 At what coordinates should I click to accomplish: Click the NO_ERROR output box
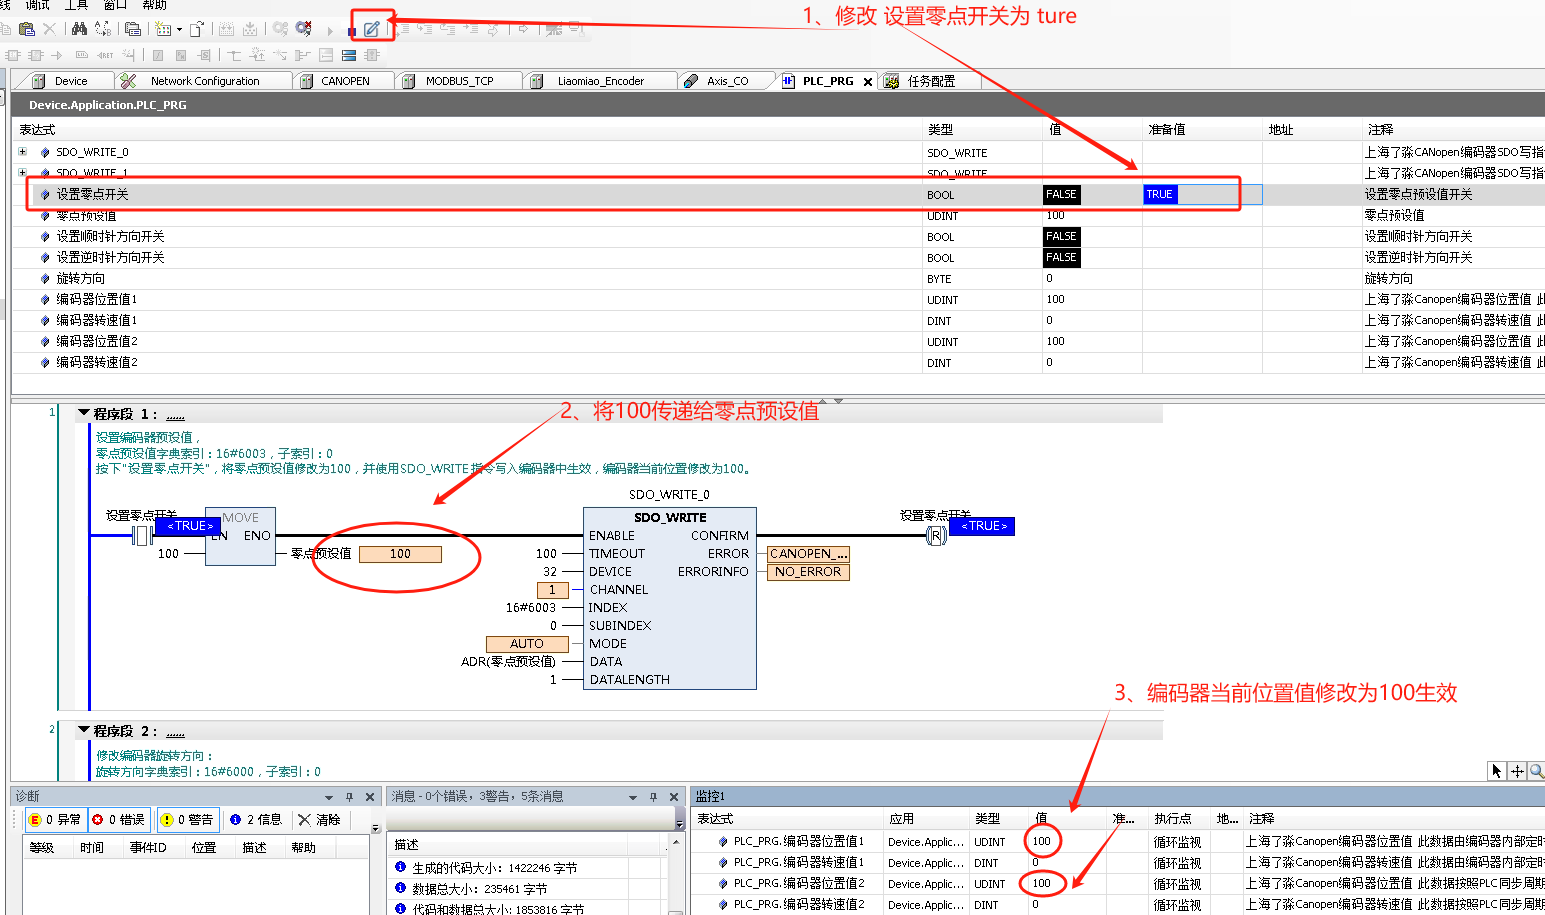808,572
